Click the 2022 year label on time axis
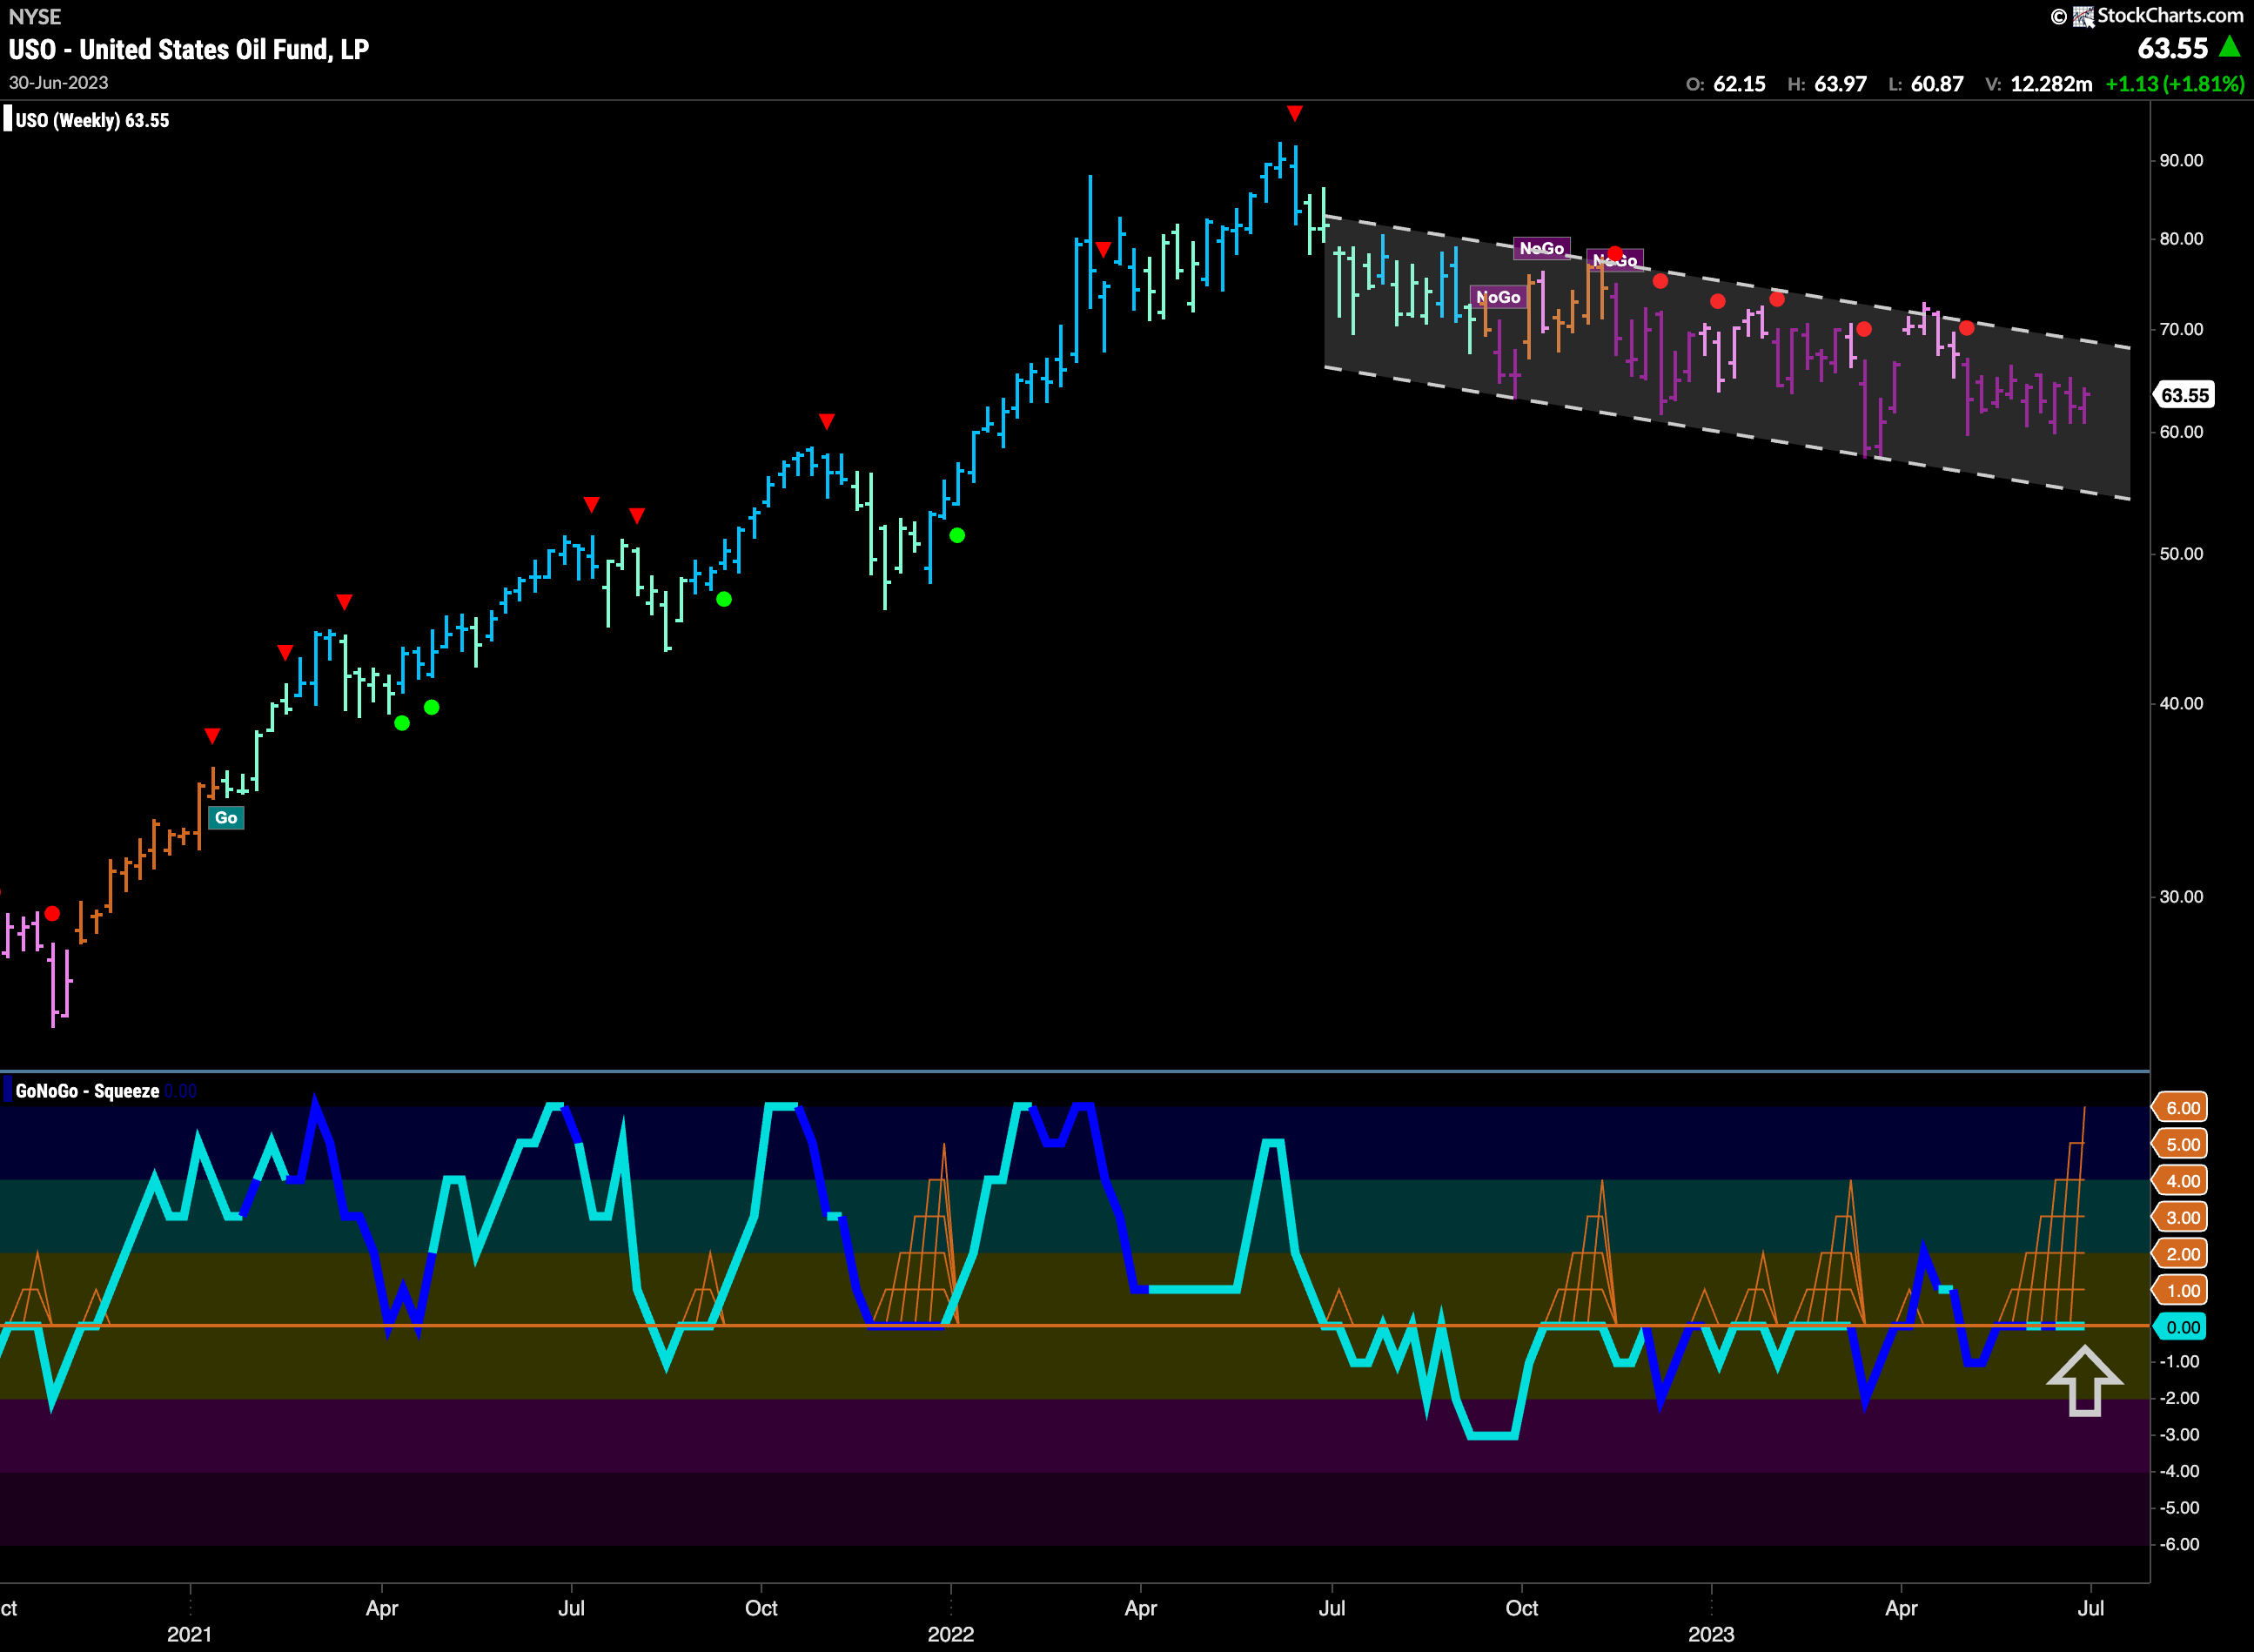2254x1652 pixels. (950, 1634)
